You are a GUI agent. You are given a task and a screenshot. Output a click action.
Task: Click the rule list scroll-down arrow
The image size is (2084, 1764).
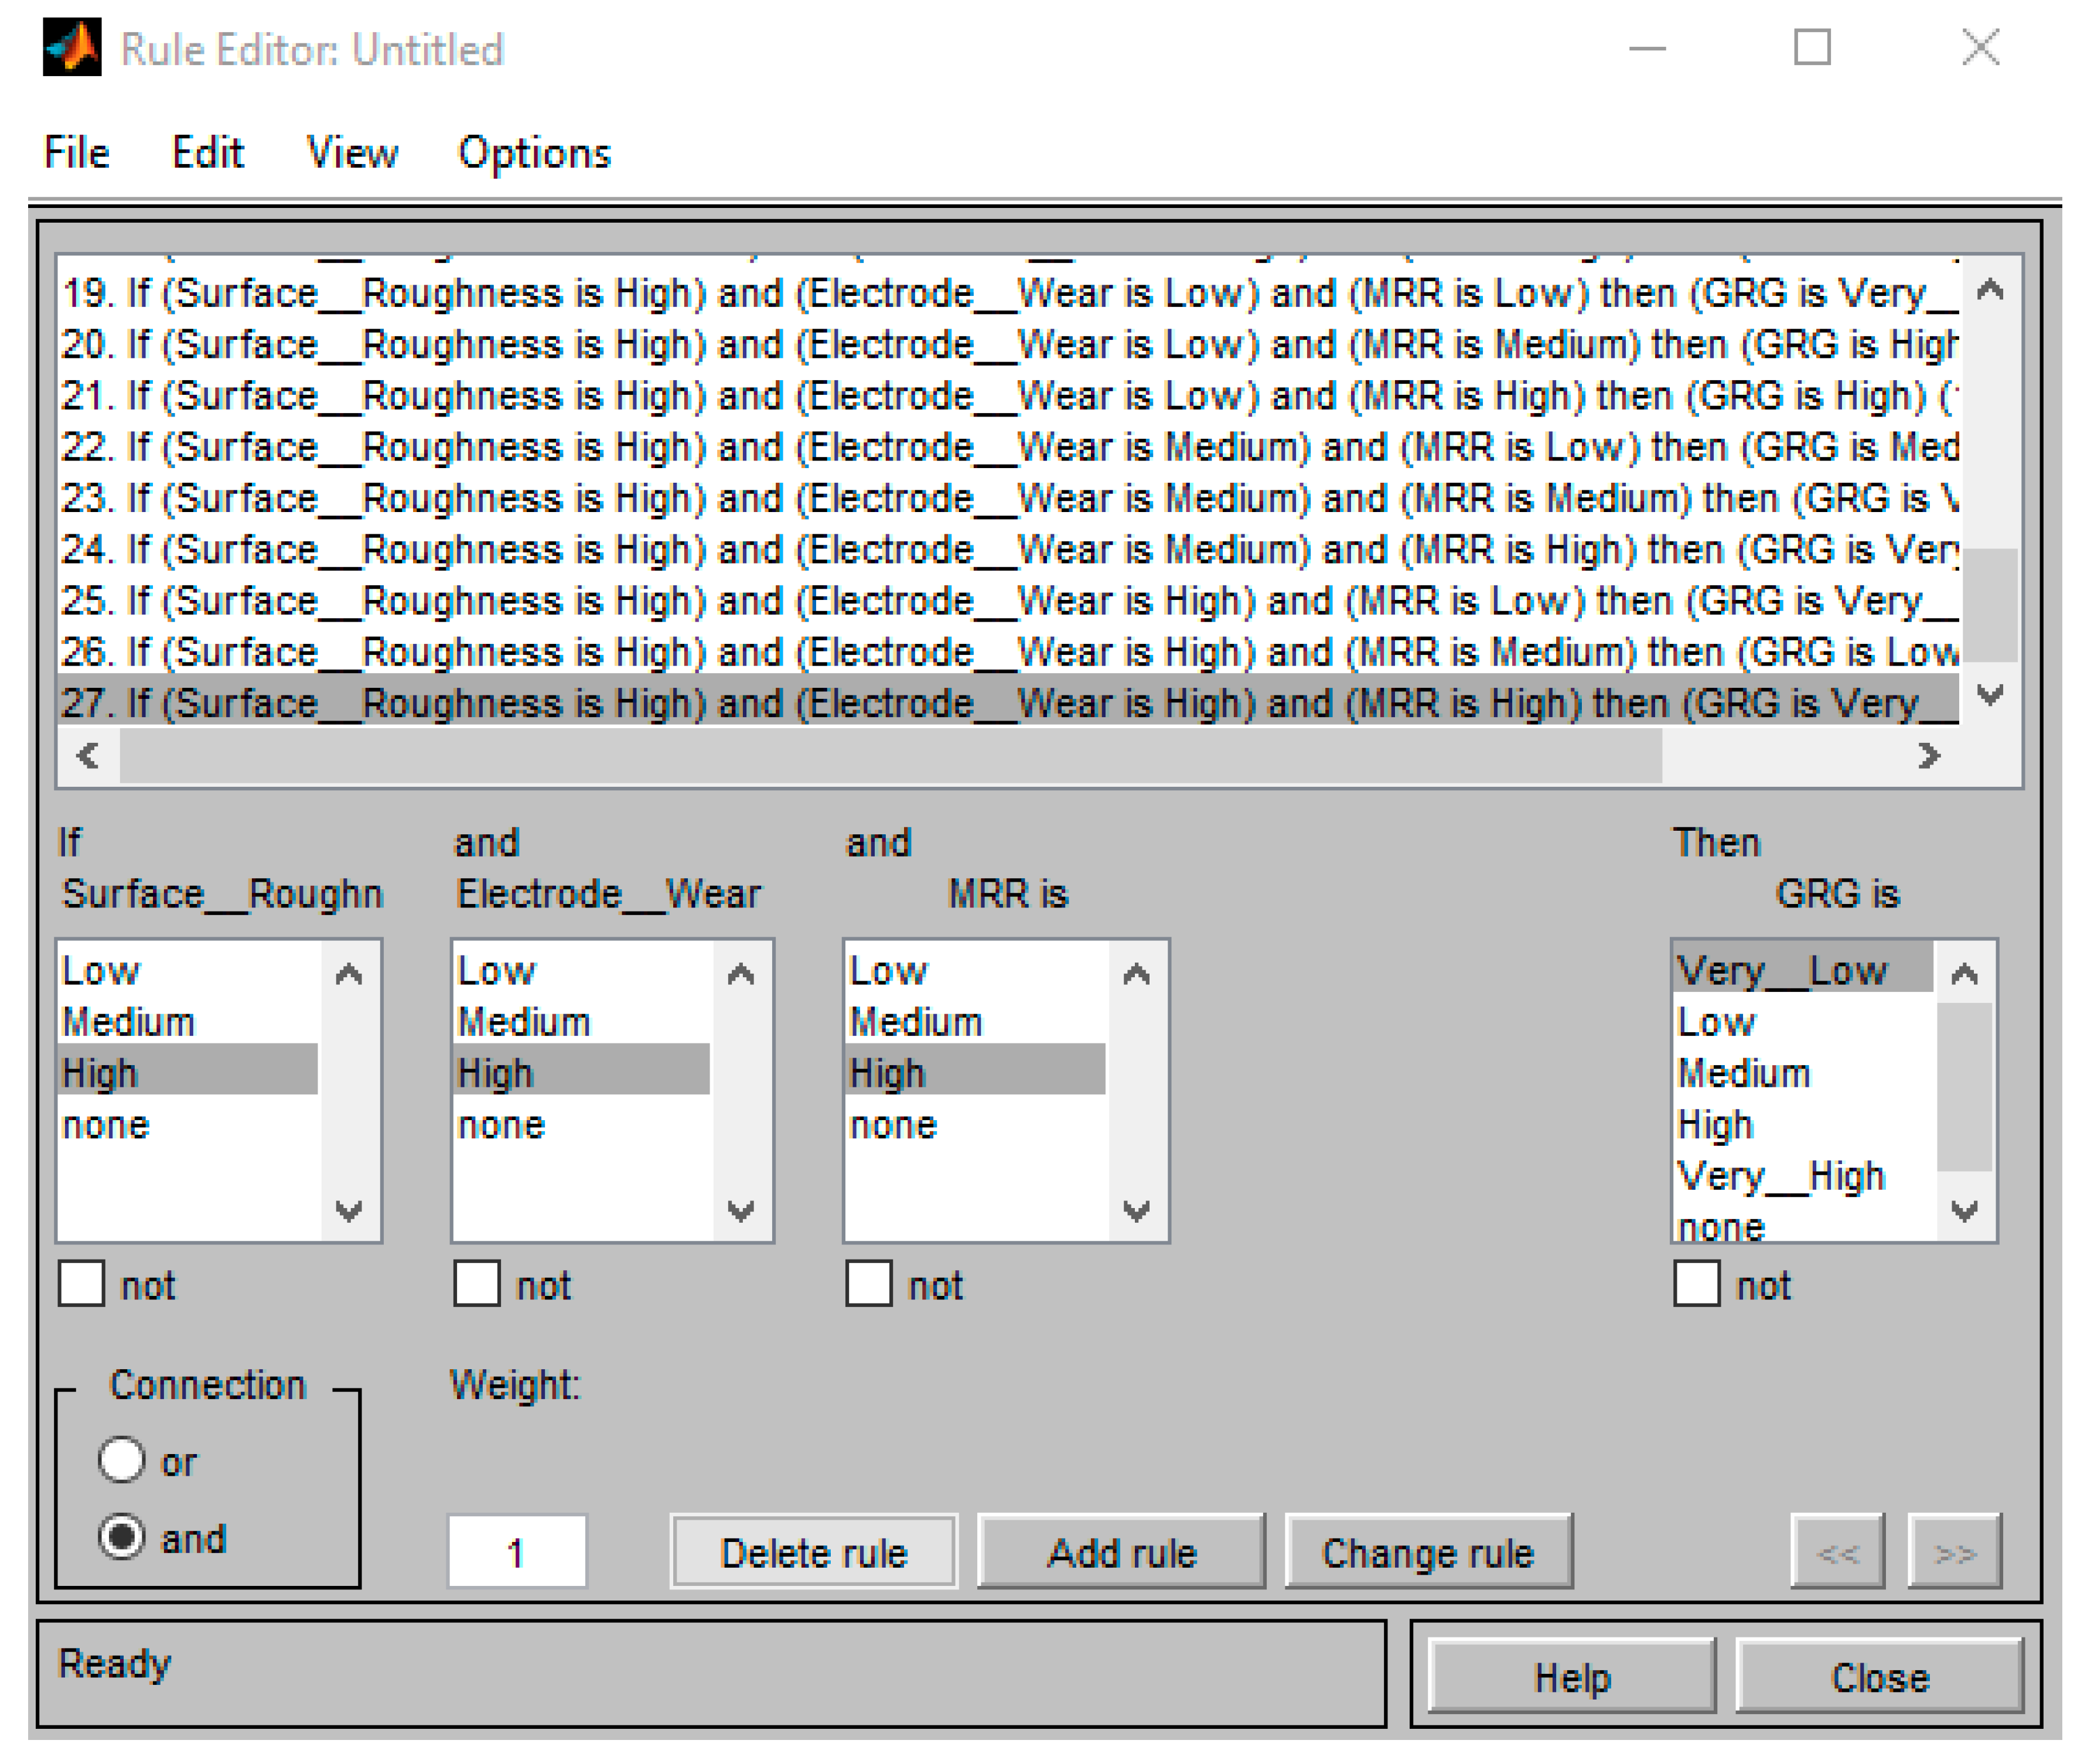1989,694
